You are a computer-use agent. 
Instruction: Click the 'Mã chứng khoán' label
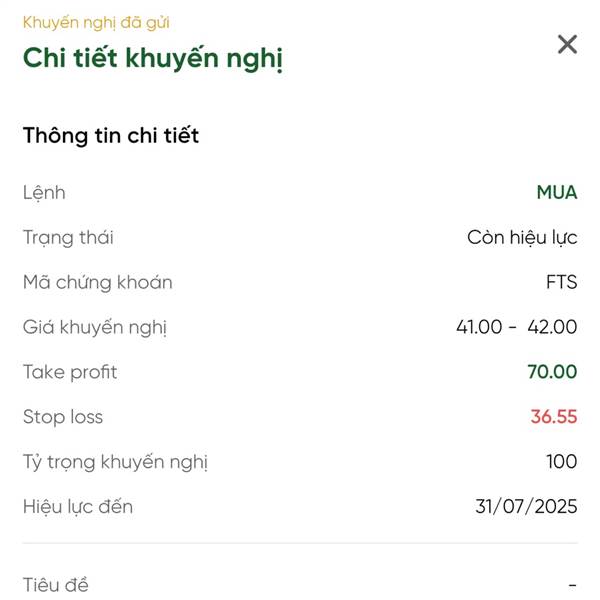(98, 282)
